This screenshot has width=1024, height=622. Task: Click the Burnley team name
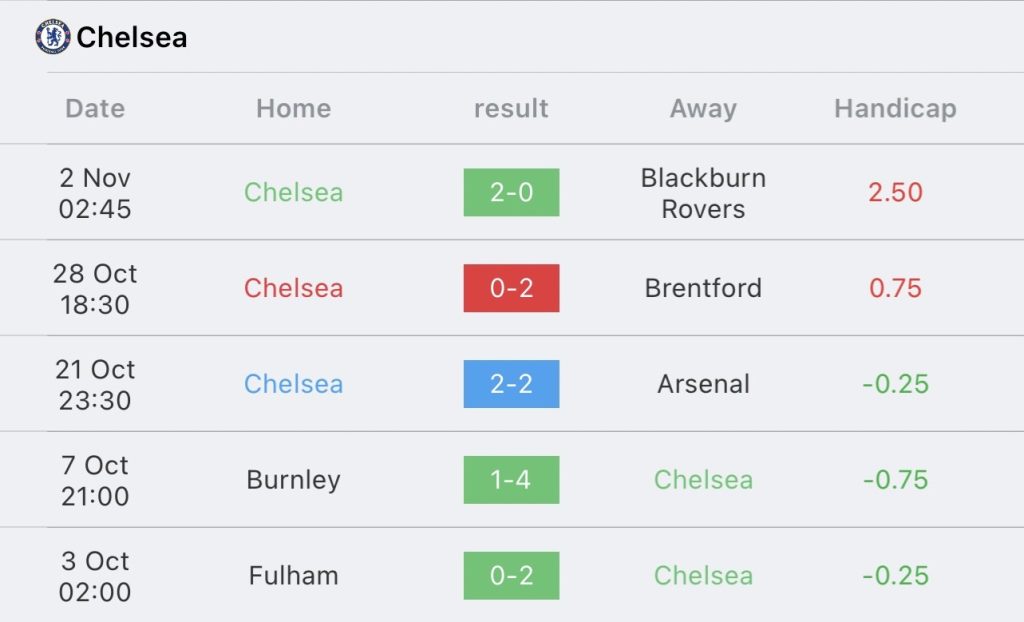pos(293,480)
